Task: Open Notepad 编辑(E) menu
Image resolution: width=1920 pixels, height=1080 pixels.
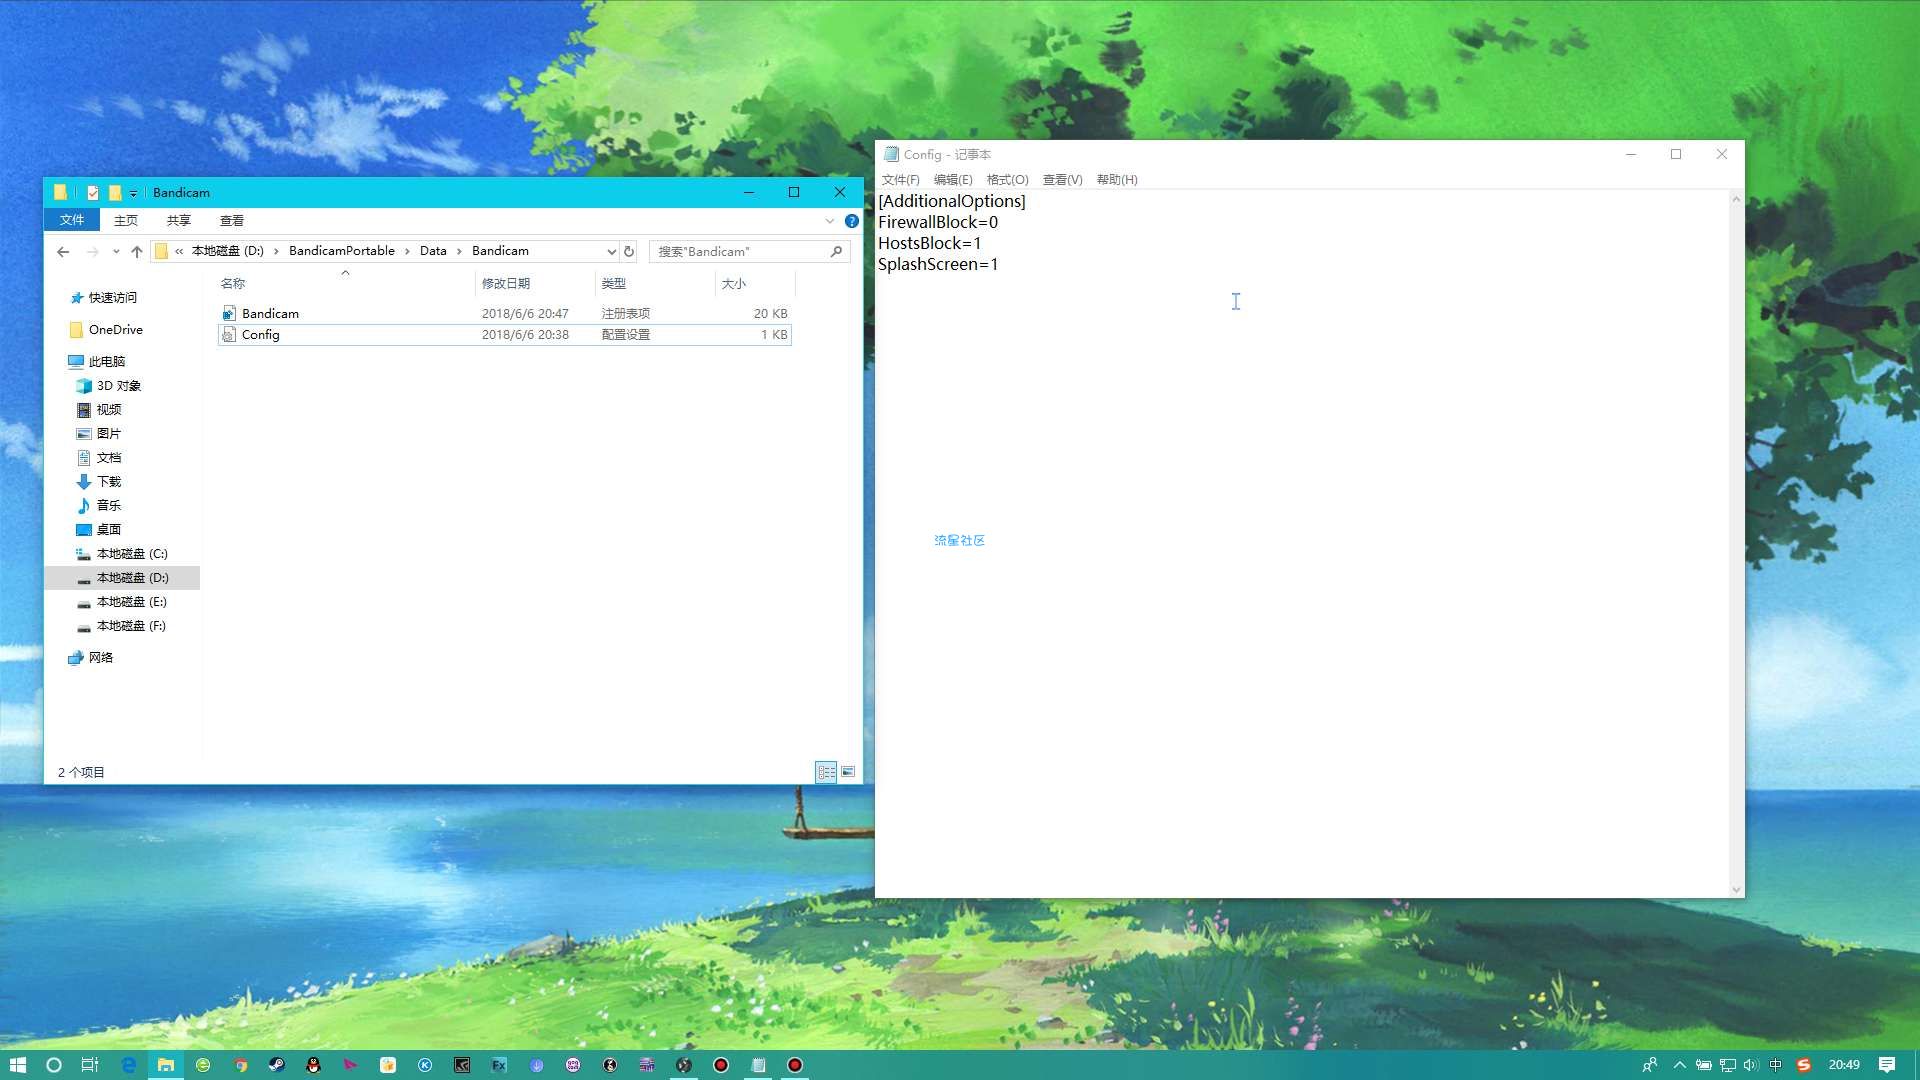Action: tap(953, 180)
